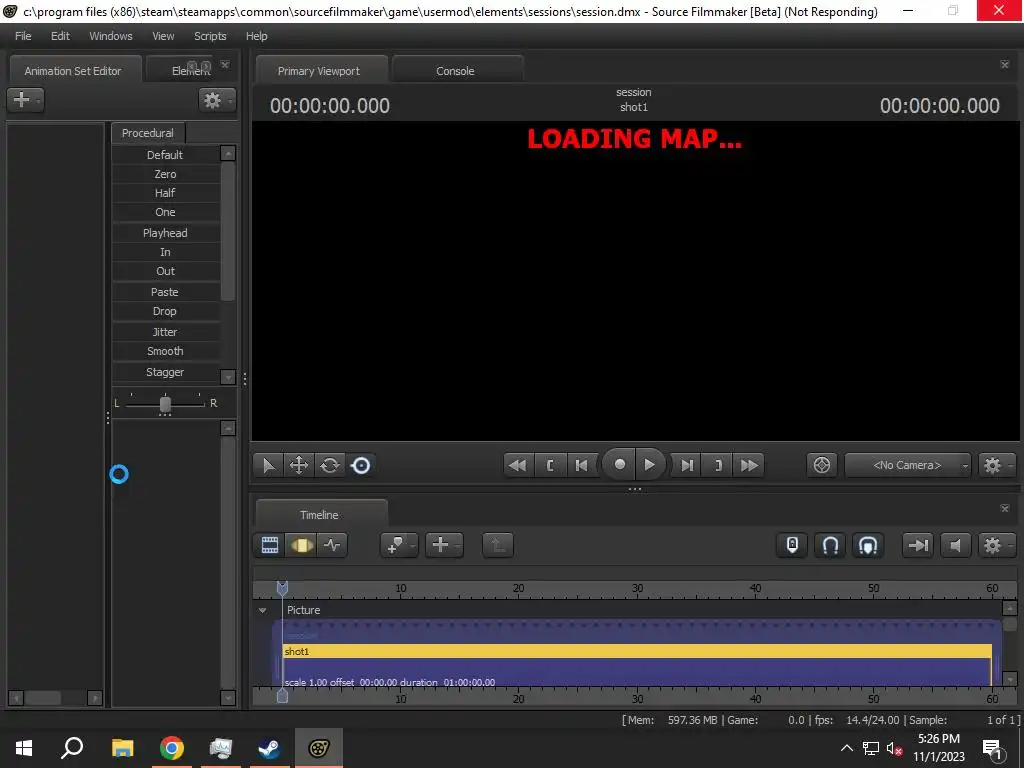Select the Procedural presets tab
Screen dimensions: 1024x768
click(148, 133)
